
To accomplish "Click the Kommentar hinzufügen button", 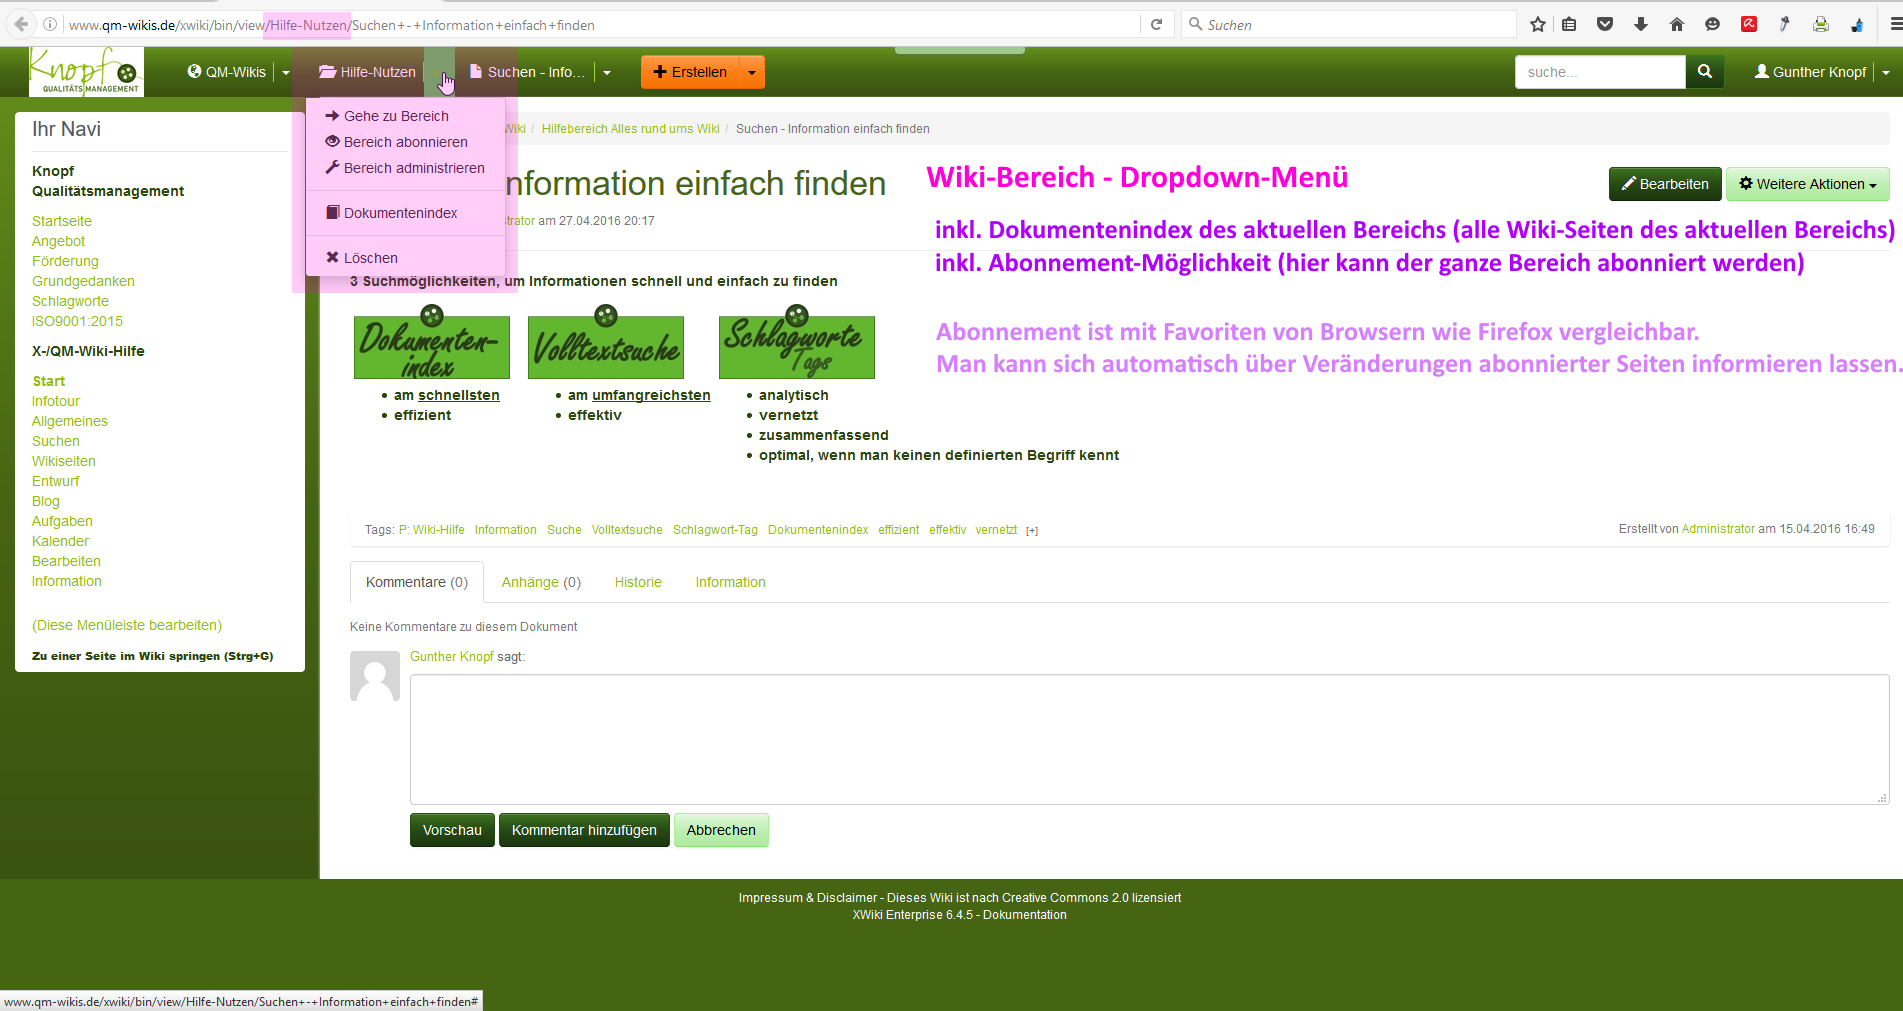I will (584, 830).
